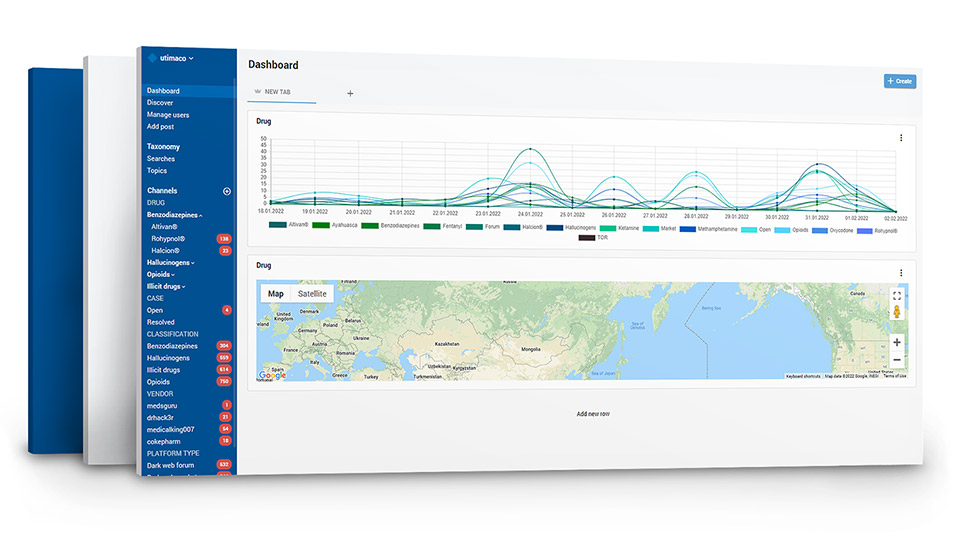Add a new dashboard tab with plus
The height and width of the screenshot is (540, 960).
[350, 94]
